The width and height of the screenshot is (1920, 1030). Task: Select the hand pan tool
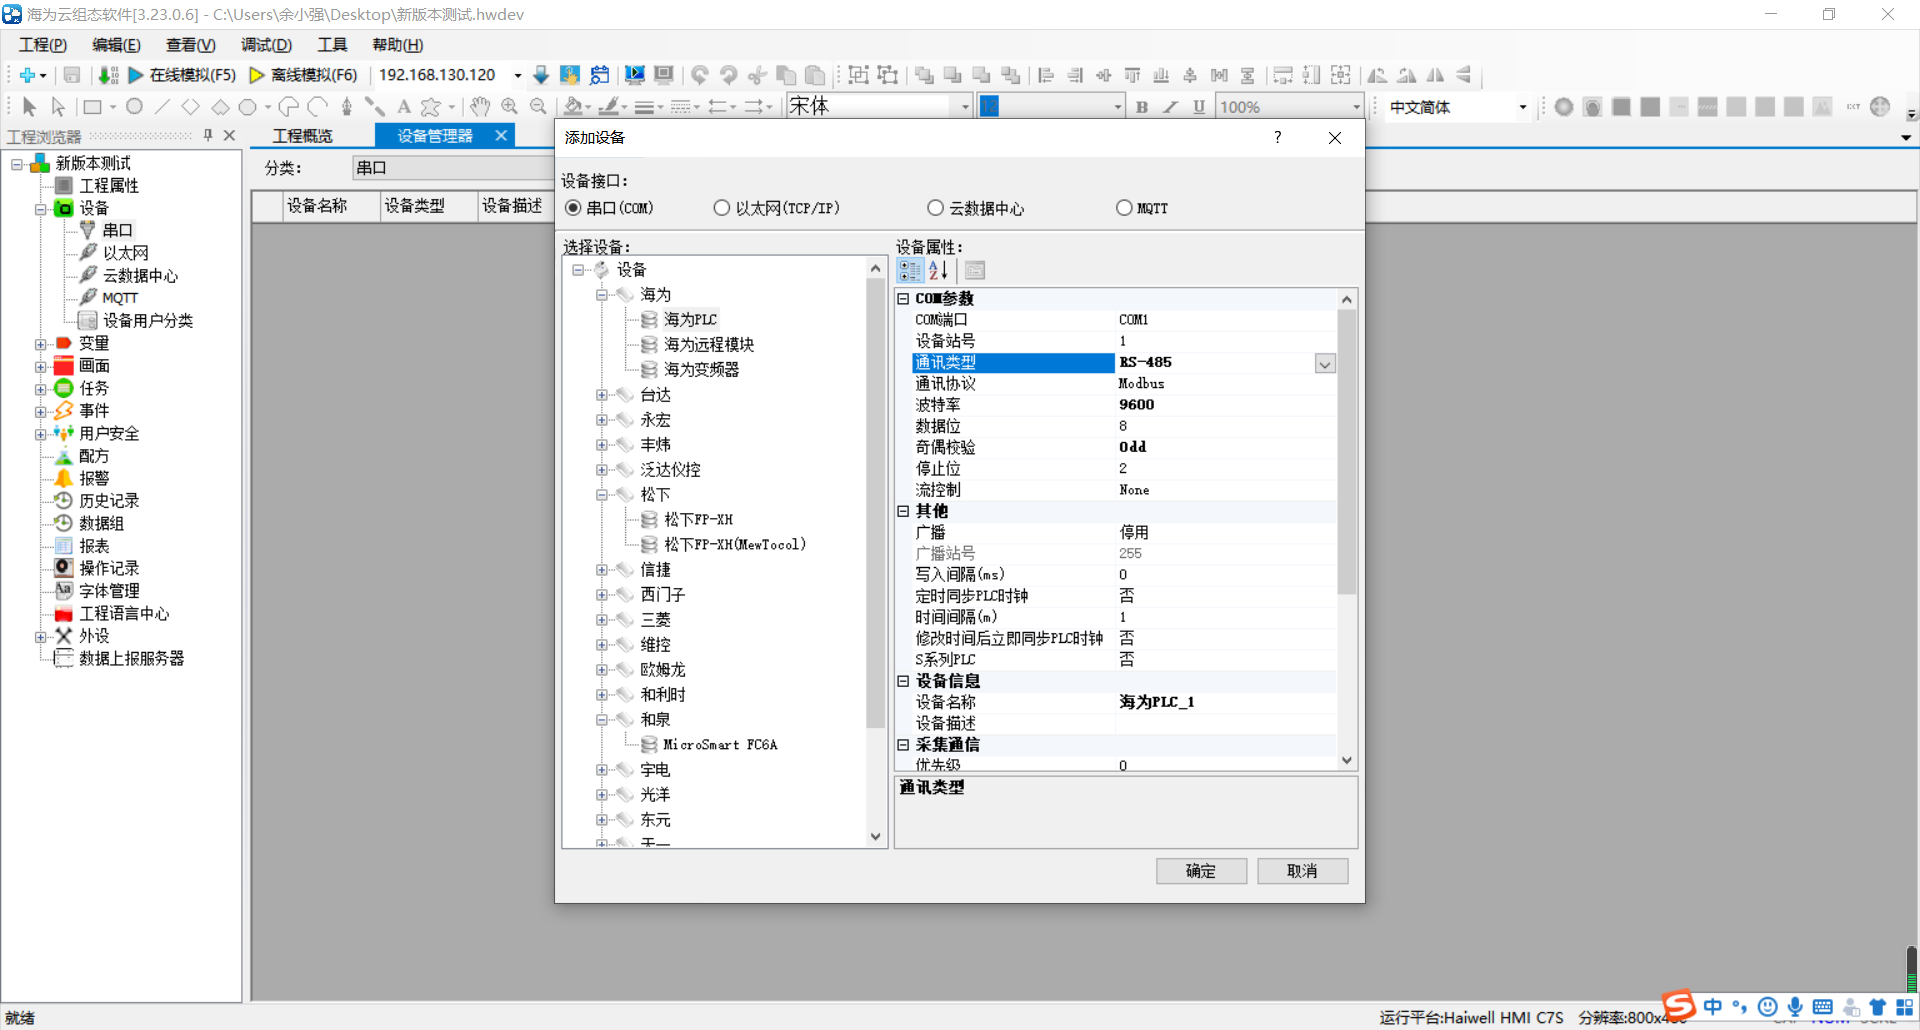480,106
